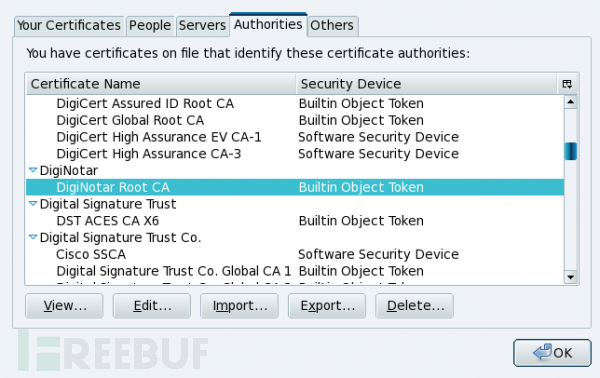Screen dimensions: 600x378
Task: Collapse Digital Signature Trust Co. group
Action: point(33,237)
